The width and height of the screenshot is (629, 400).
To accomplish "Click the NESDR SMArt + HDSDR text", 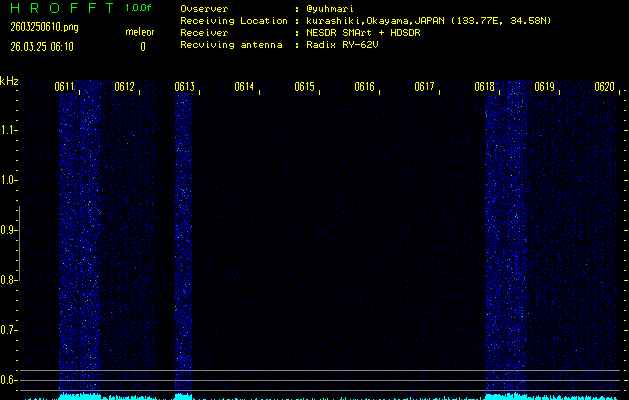I will coord(363,33).
